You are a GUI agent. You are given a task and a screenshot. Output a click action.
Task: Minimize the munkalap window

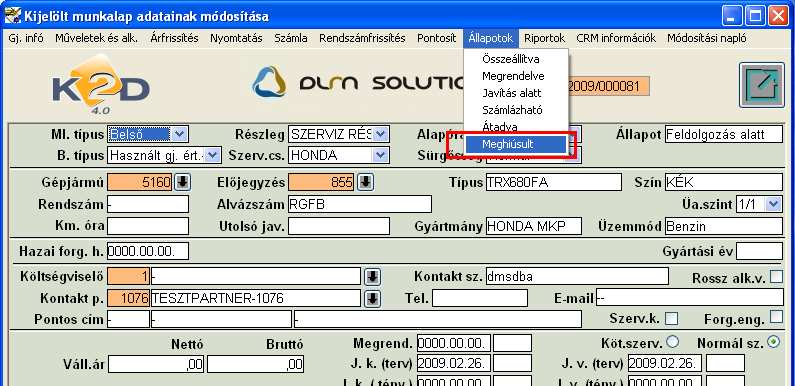click(x=731, y=17)
